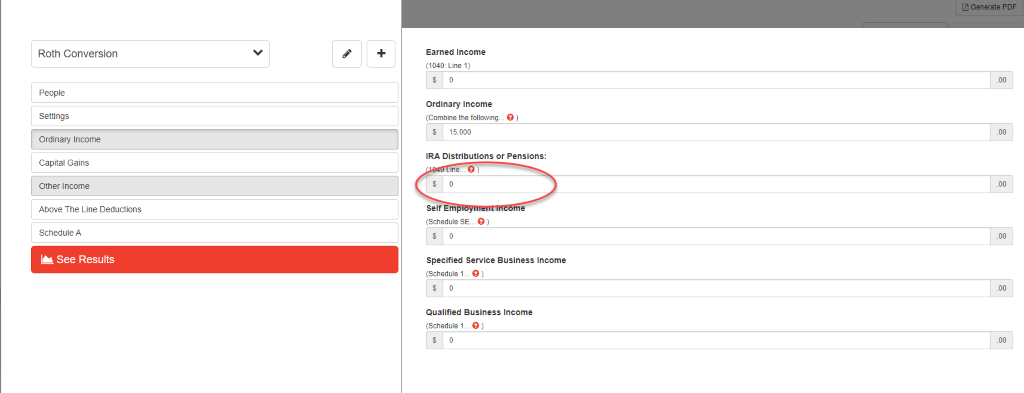Open the People section
Image resolution: width=1024 pixels, height=393 pixels.
(x=215, y=93)
